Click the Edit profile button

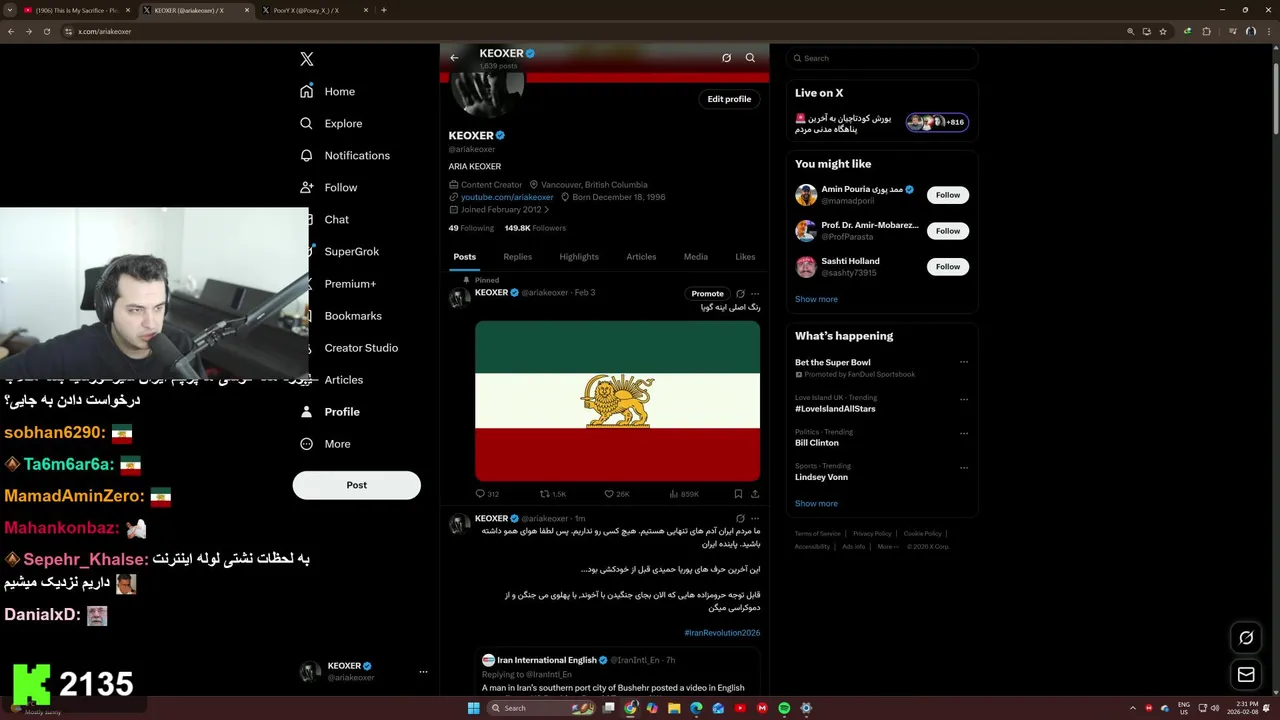tap(729, 99)
